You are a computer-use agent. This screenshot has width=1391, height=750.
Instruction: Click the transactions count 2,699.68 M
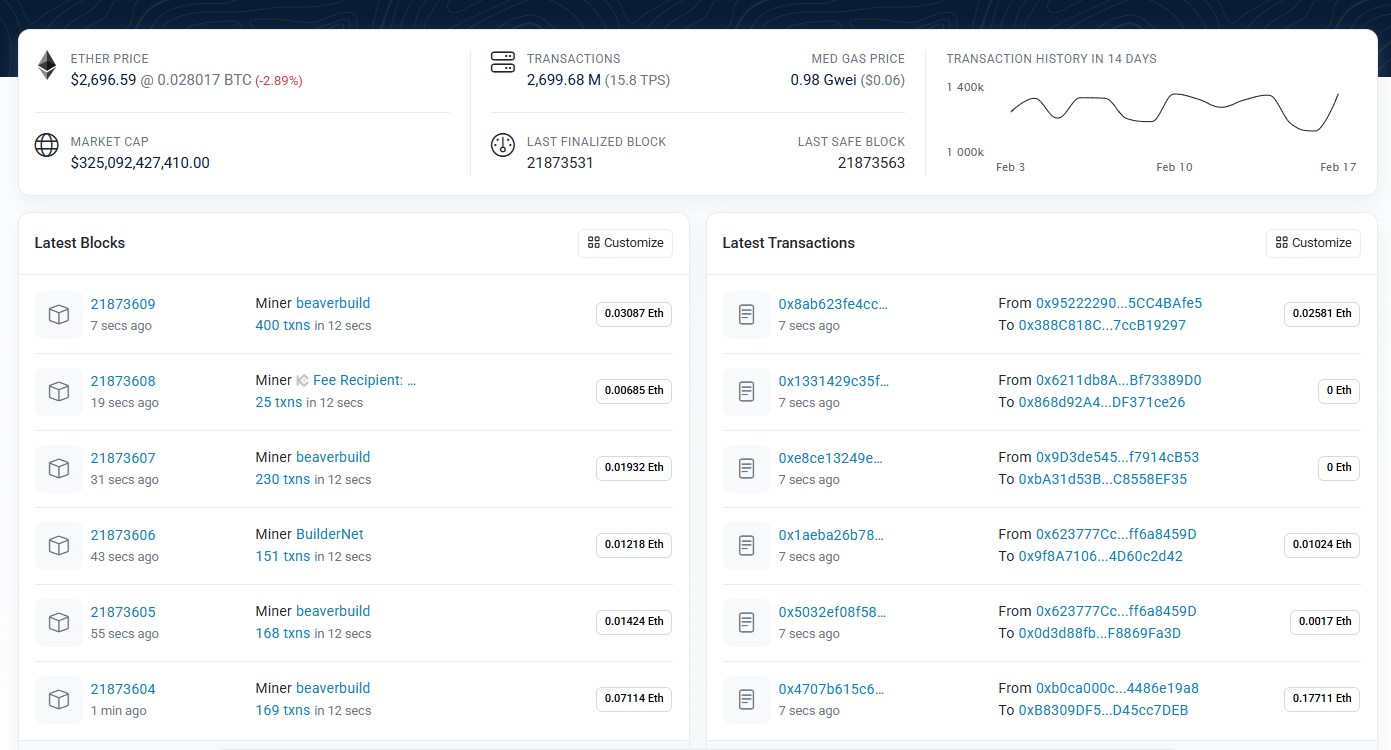click(x=564, y=80)
